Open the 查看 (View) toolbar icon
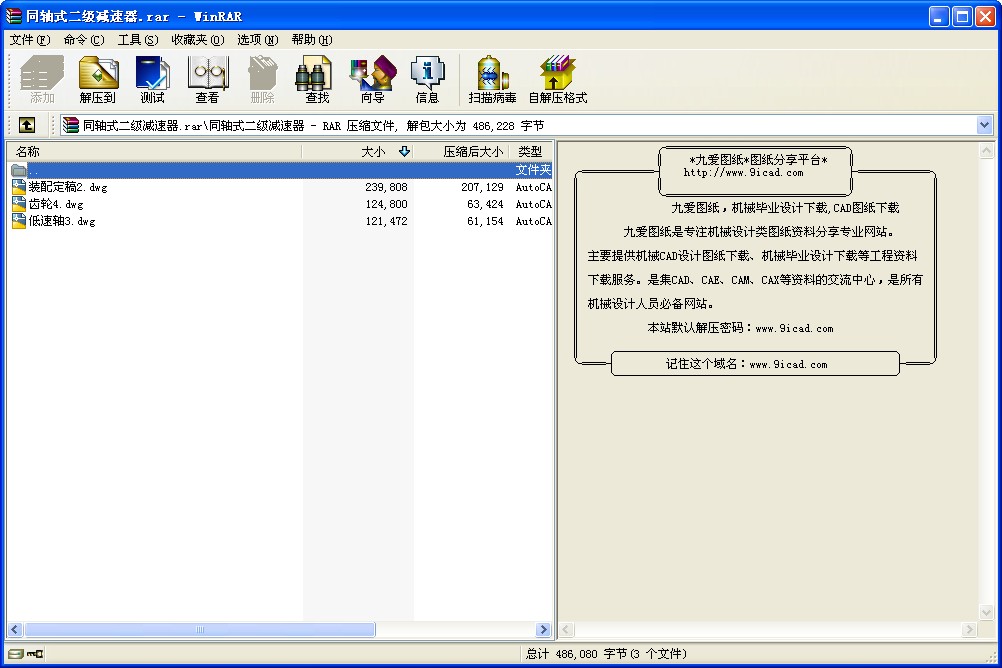Screen dimensions: 1002x668 (207, 79)
